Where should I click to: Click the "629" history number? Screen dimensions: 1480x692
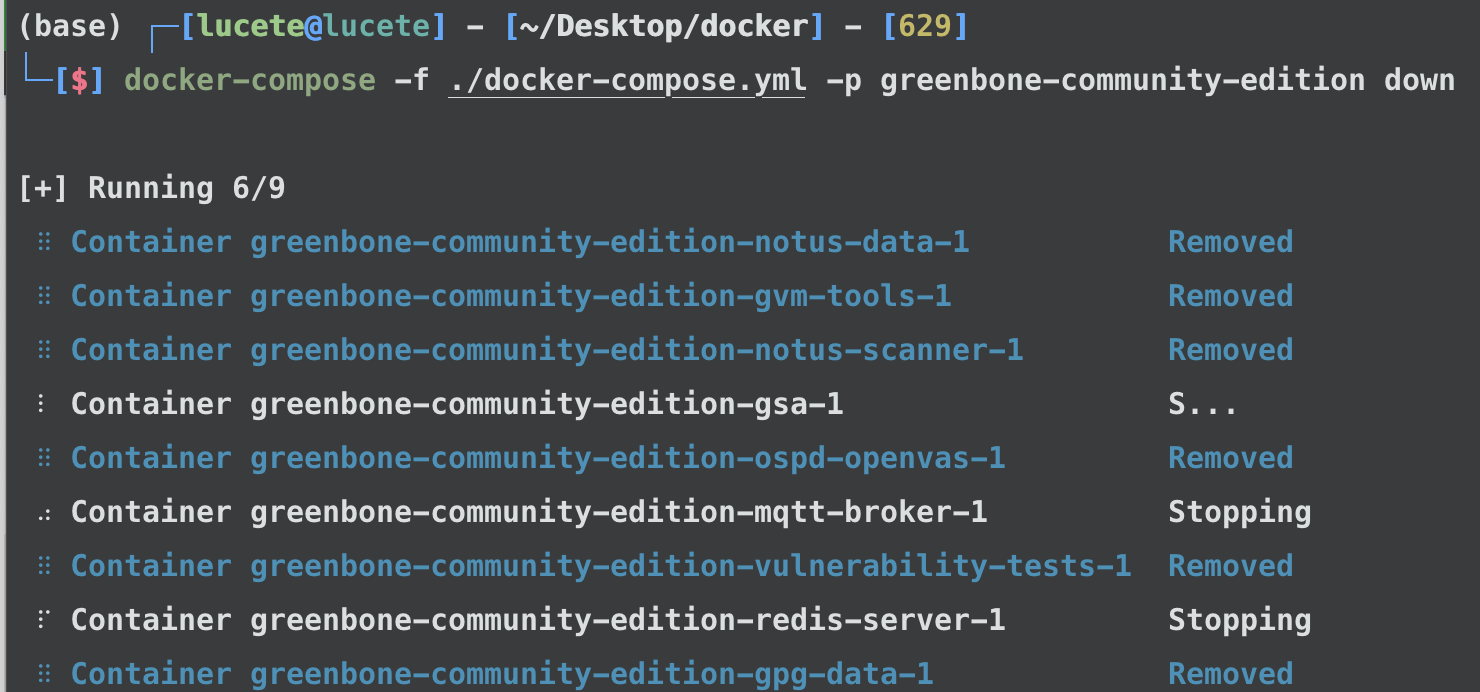(x=924, y=26)
